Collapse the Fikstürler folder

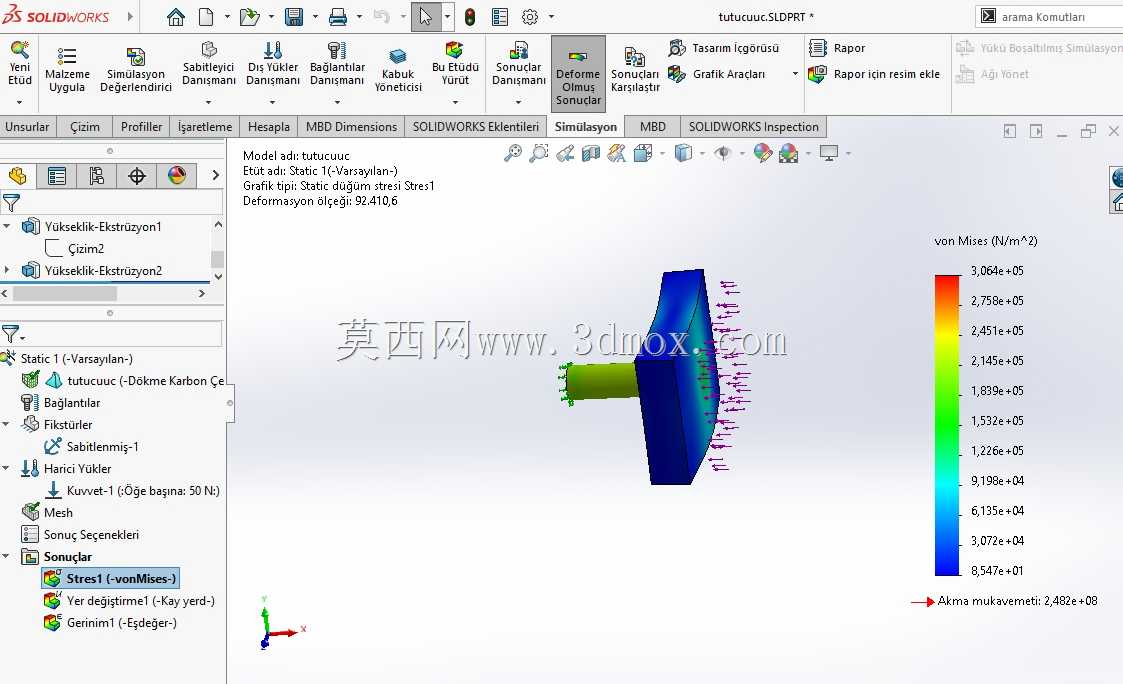pos(6,425)
